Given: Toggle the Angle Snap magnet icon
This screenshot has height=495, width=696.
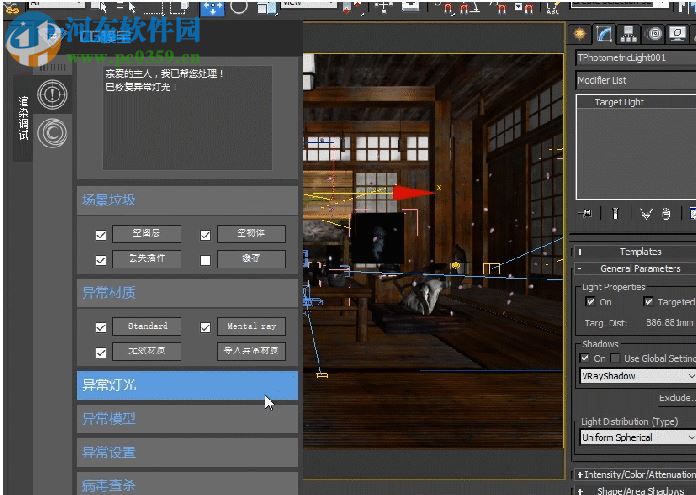Looking at the screenshot, I should (469, 8).
